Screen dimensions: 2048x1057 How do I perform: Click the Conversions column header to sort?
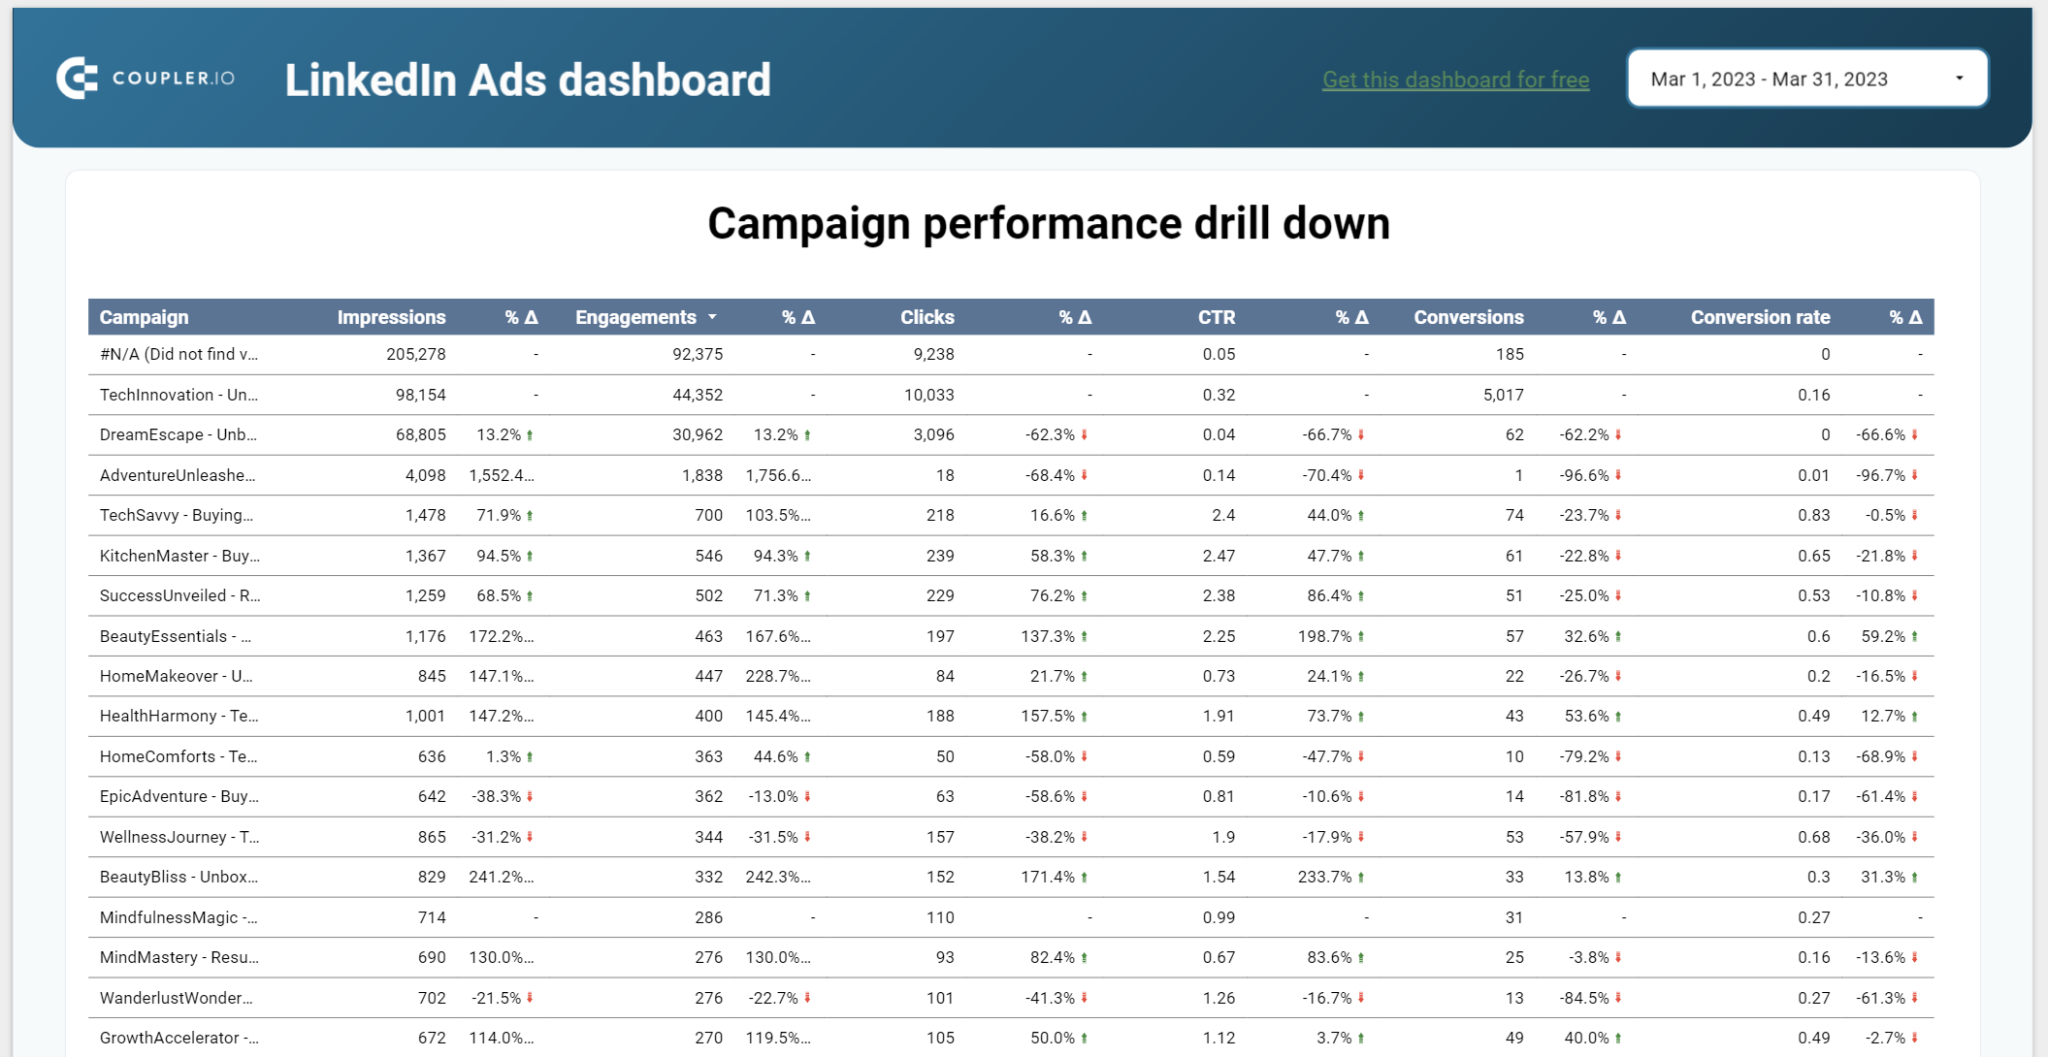(1468, 317)
